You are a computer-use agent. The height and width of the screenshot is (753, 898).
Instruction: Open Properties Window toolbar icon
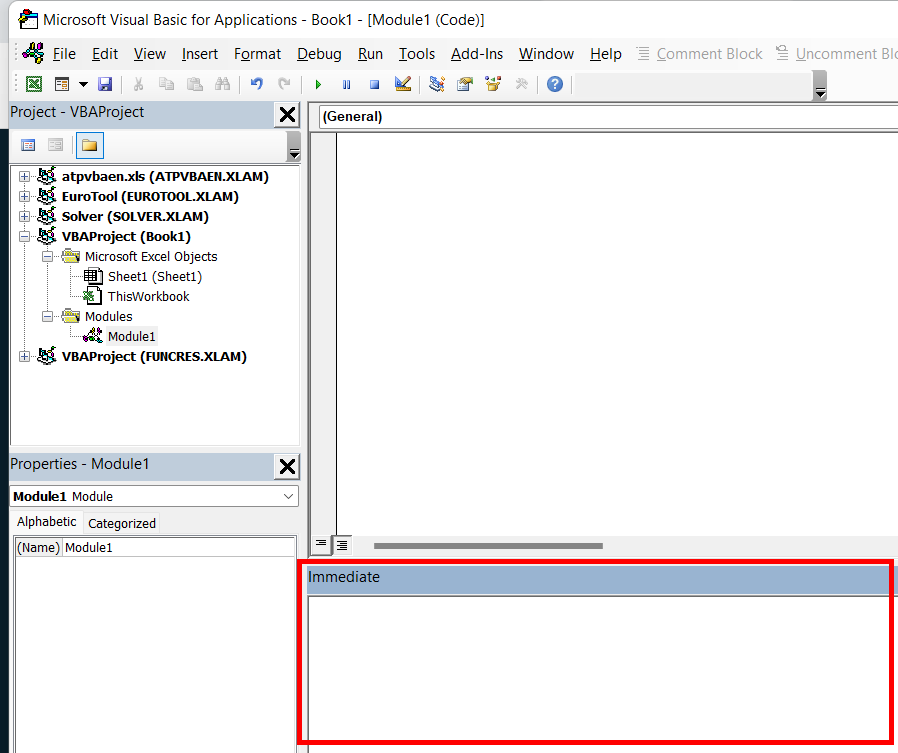pos(465,84)
